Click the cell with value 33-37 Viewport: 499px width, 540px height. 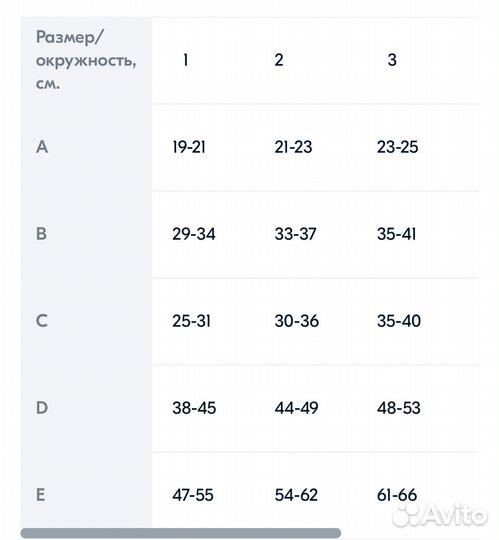pyautogui.click(x=295, y=234)
